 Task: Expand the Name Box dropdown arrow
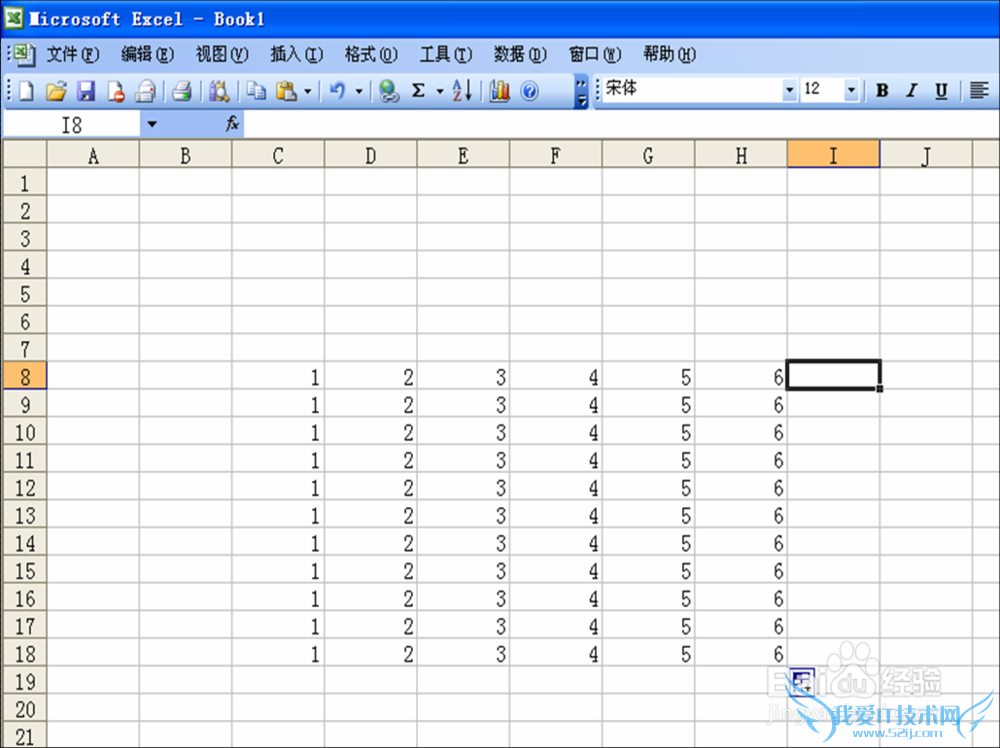coord(152,124)
